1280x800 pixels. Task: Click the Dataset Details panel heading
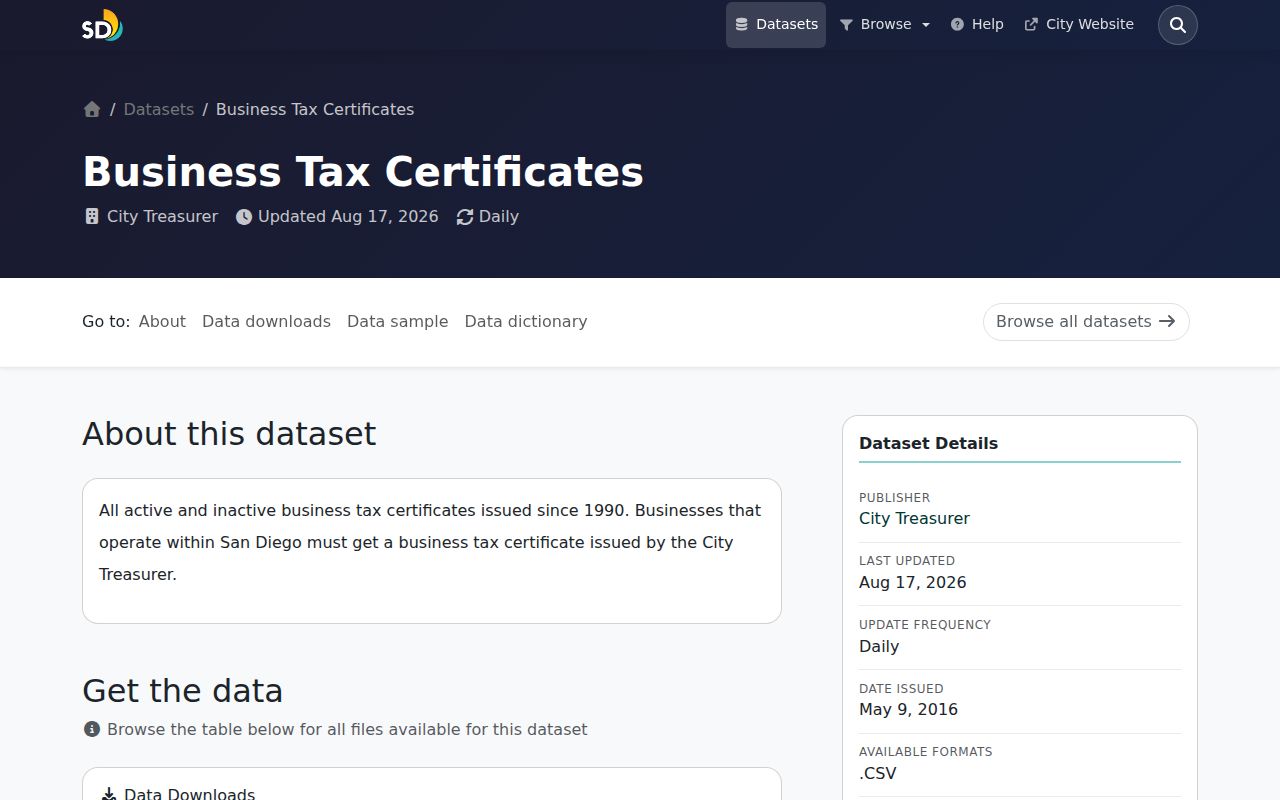point(928,443)
